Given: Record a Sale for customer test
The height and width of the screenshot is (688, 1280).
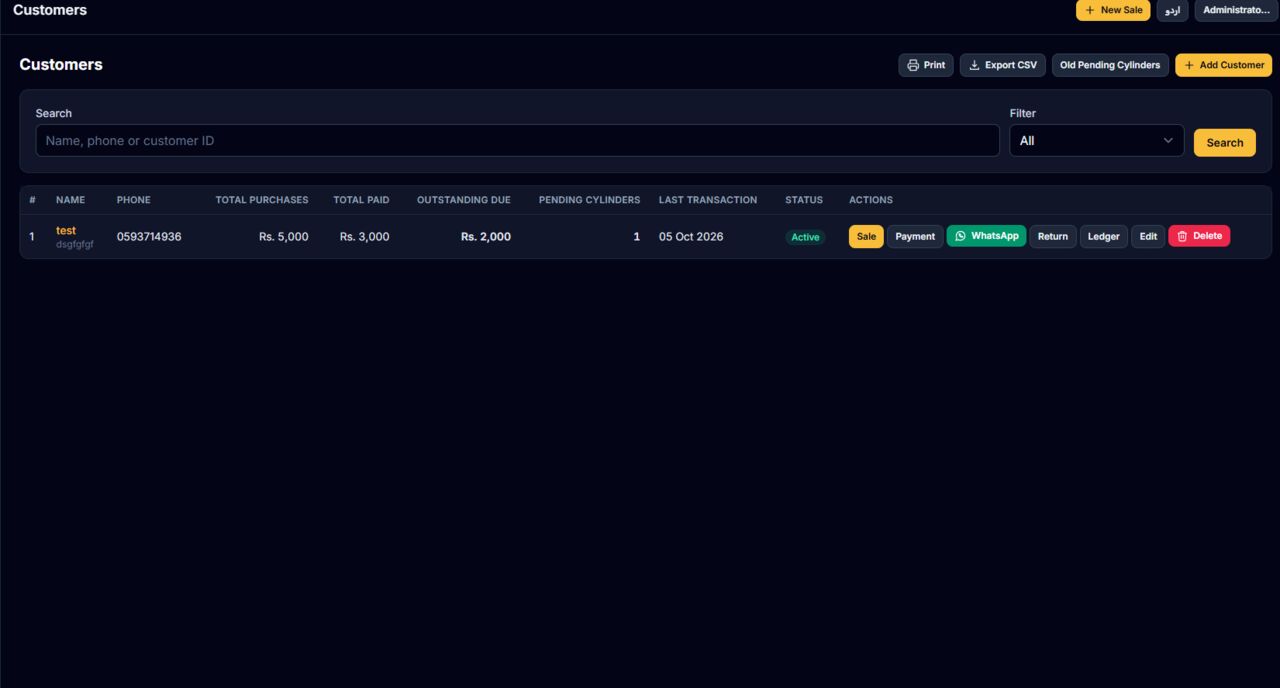Looking at the screenshot, I should point(866,236).
